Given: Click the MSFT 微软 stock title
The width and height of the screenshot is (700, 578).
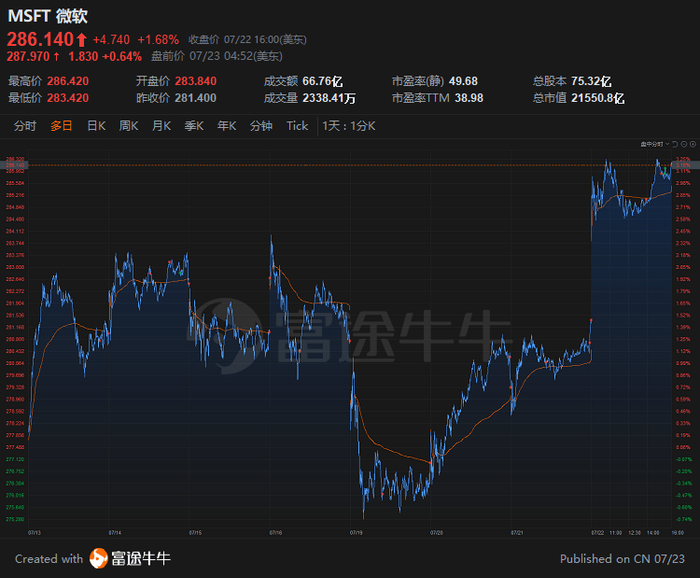Looking at the screenshot, I should (48, 16).
